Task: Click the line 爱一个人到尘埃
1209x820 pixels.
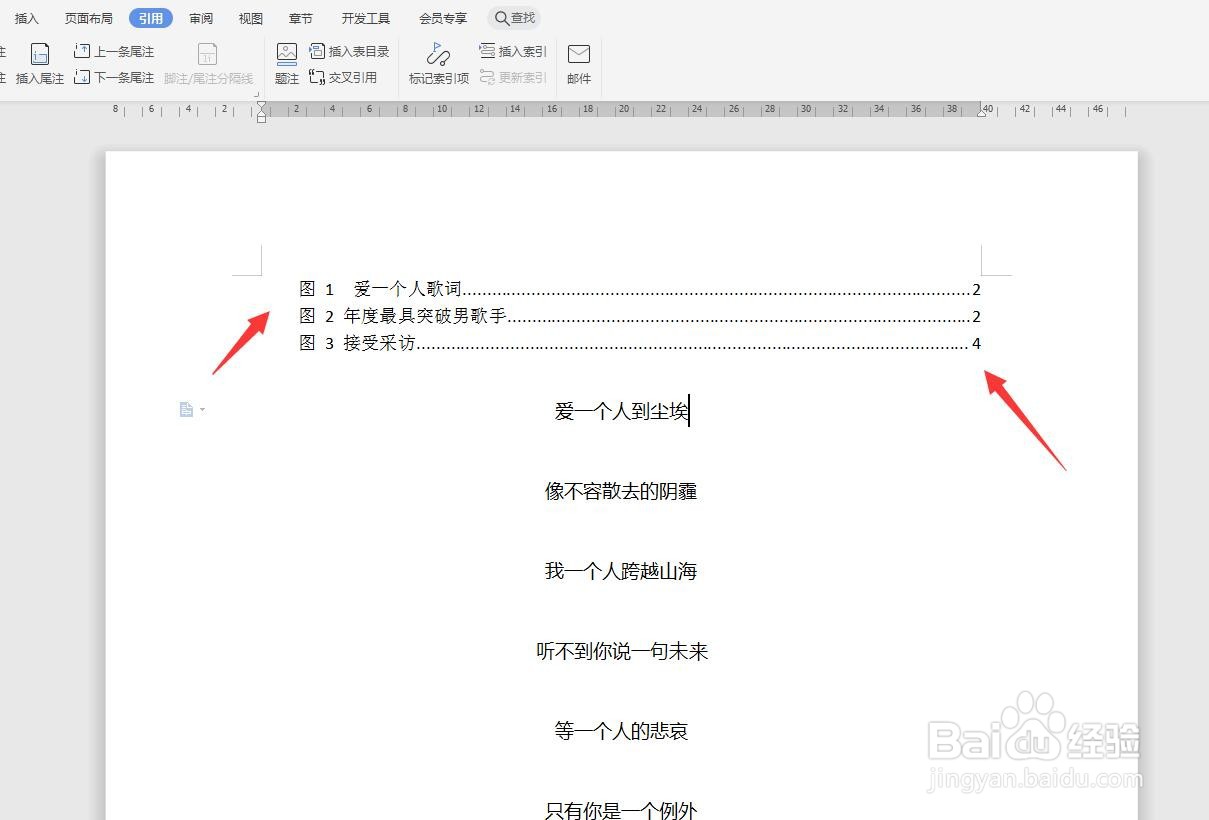Action: pos(621,411)
